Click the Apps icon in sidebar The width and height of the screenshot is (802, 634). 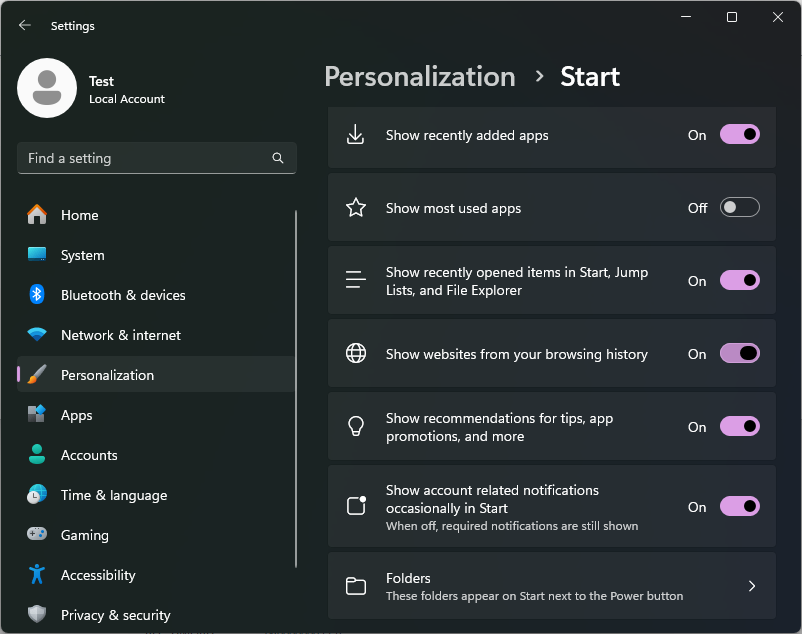click(x=37, y=414)
